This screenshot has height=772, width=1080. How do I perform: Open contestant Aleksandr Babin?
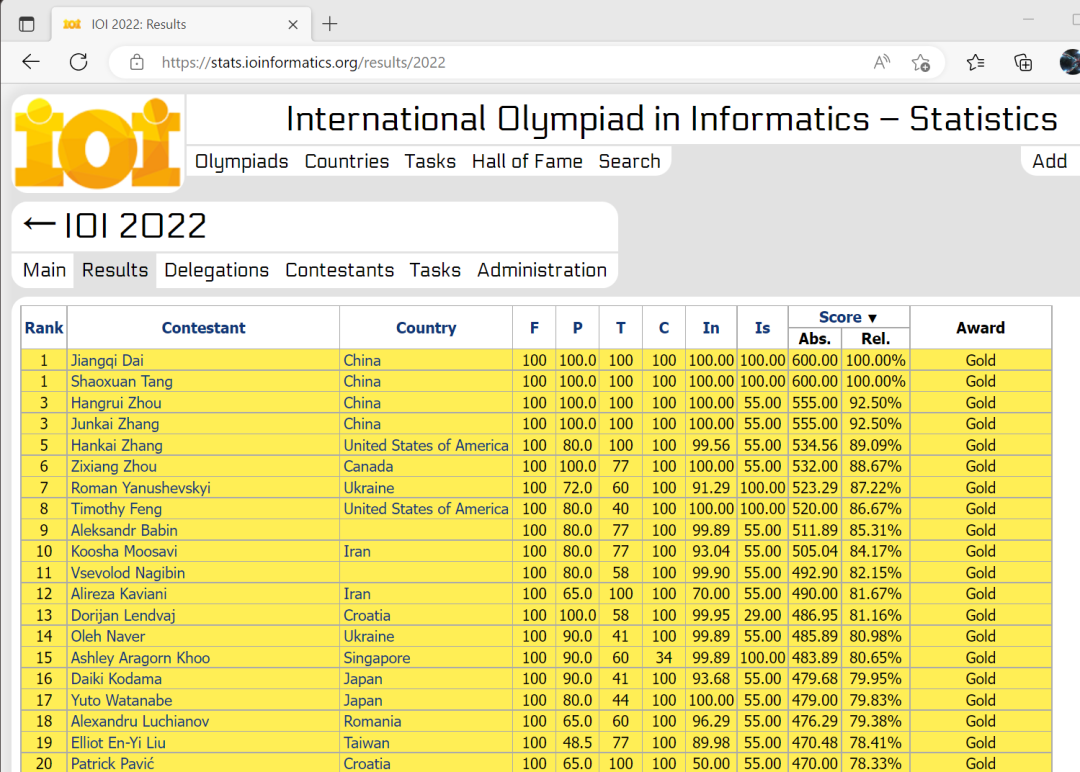(x=124, y=530)
